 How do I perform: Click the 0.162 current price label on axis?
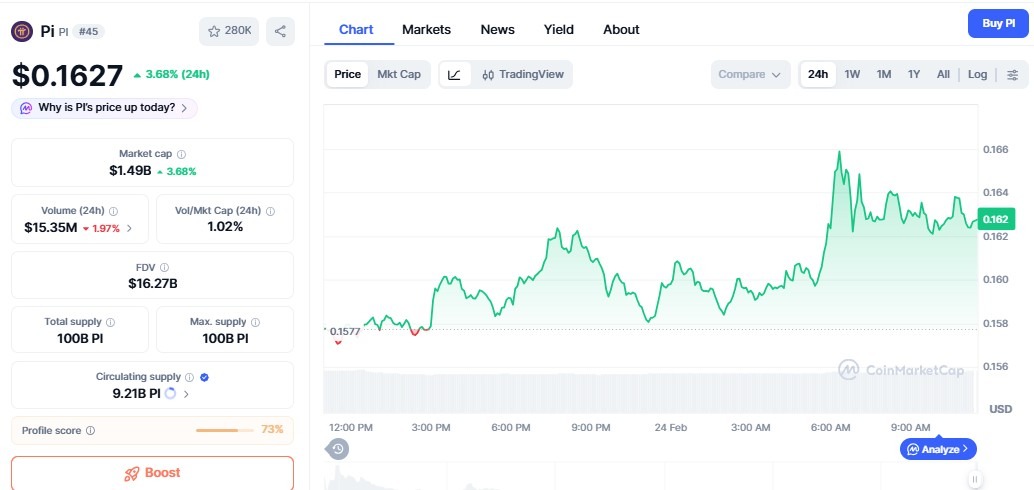[996, 219]
